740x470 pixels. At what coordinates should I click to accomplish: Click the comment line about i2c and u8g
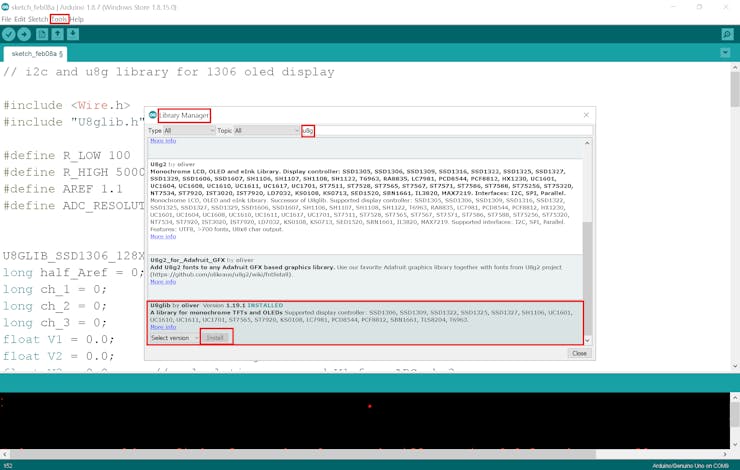(168, 72)
